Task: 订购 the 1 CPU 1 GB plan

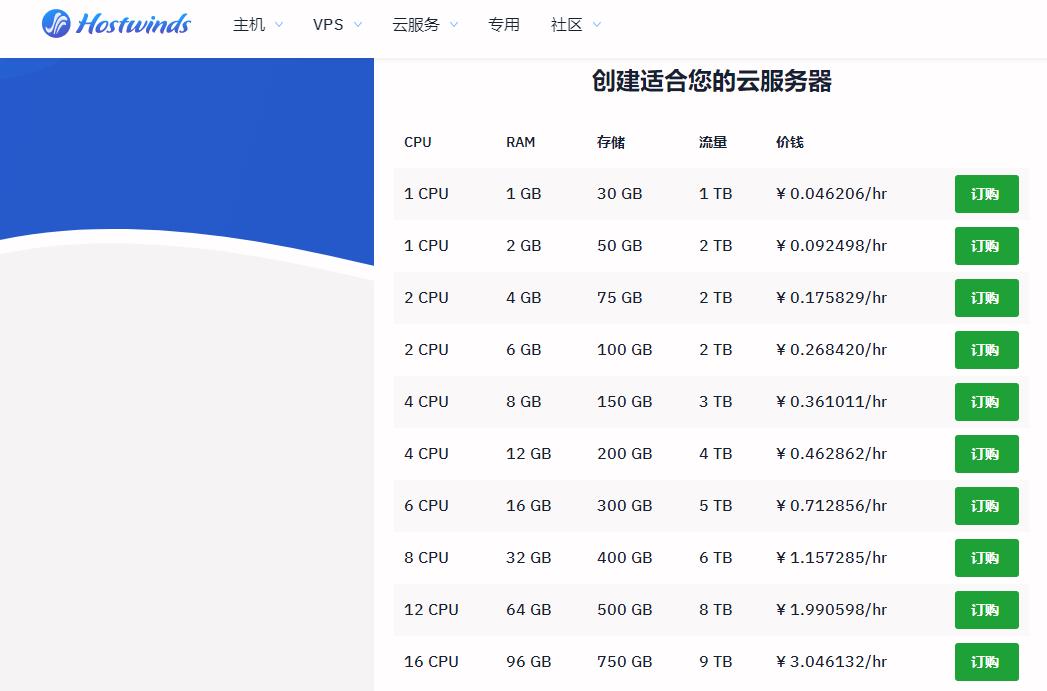Action: coord(986,194)
